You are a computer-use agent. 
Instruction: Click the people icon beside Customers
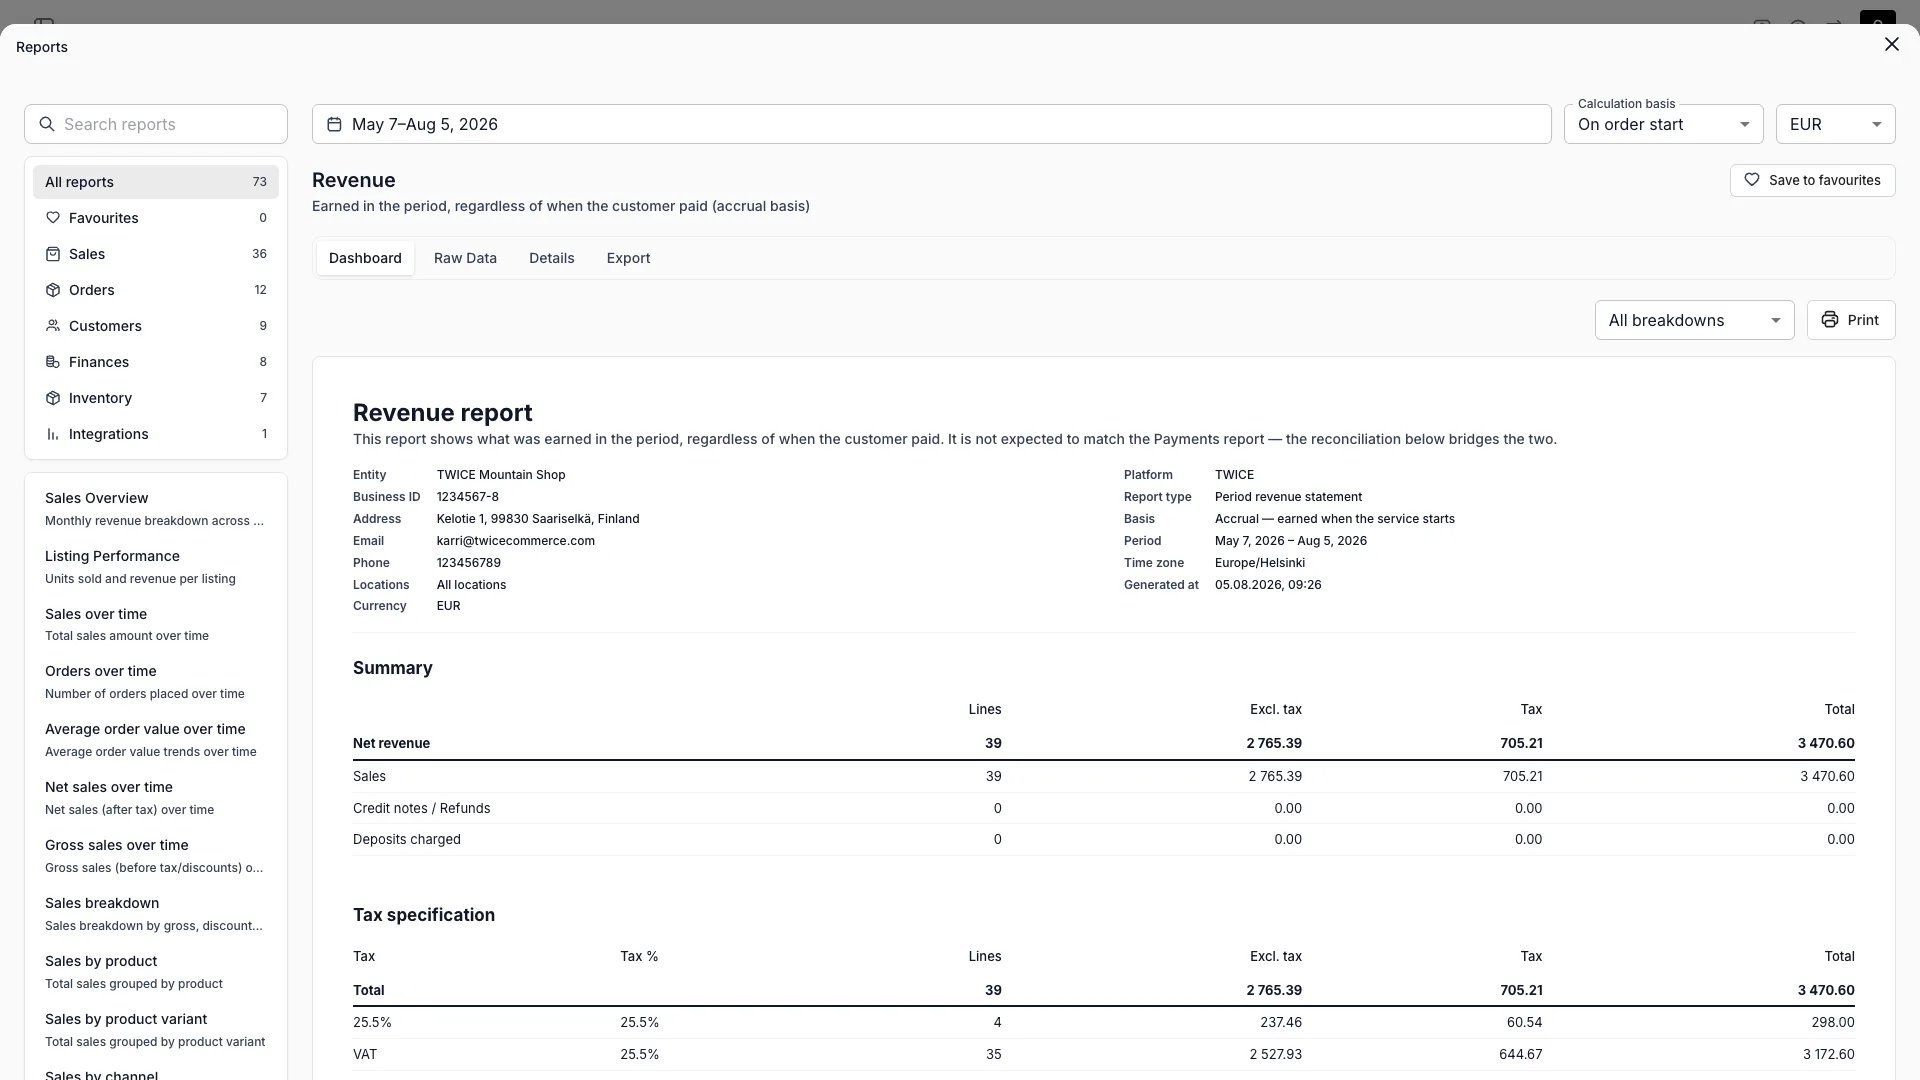53,326
